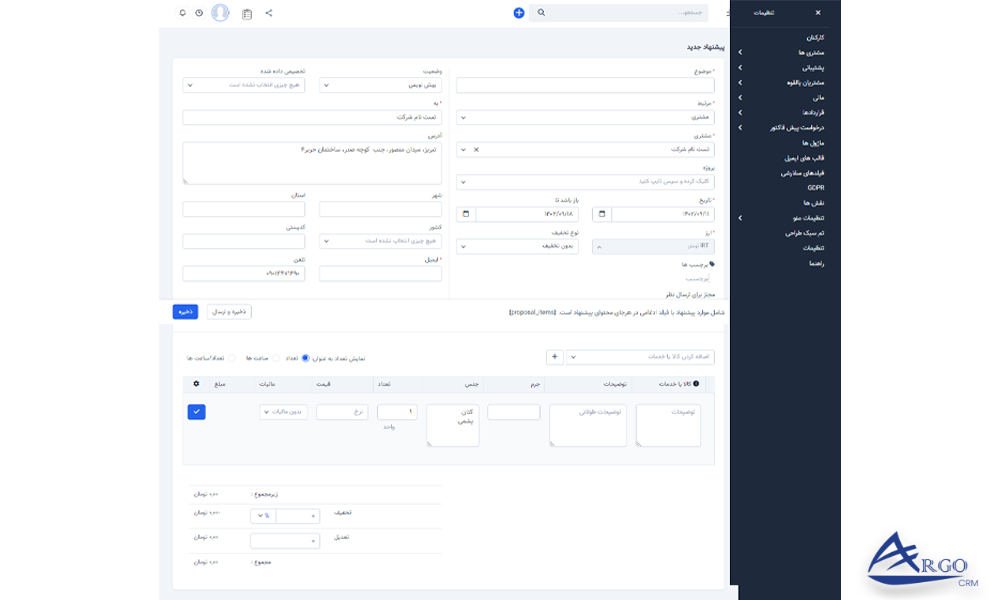Click the blue plus quick-create icon
The image size is (1000, 600).
tap(518, 12)
